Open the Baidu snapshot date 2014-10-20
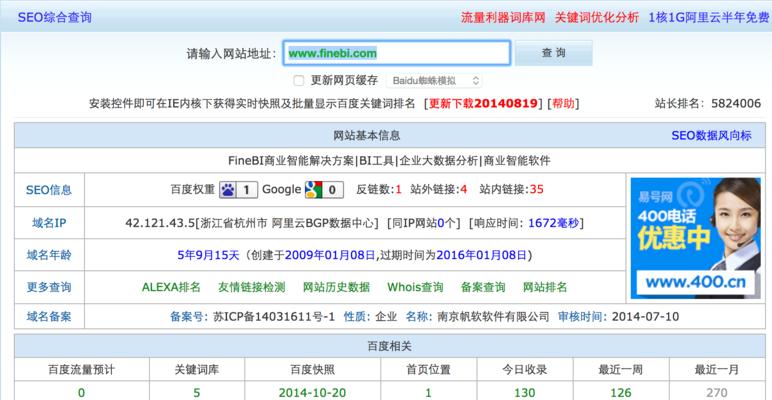This screenshot has height=400, width=772. [312, 393]
